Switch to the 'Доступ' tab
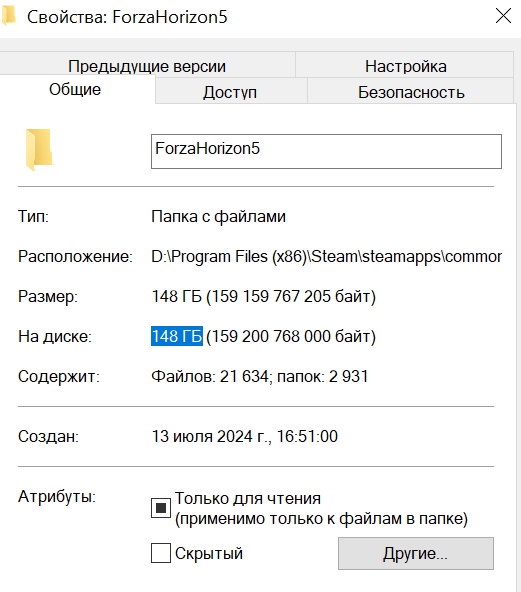521x592 pixels. pyautogui.click(x=230, y=91)
